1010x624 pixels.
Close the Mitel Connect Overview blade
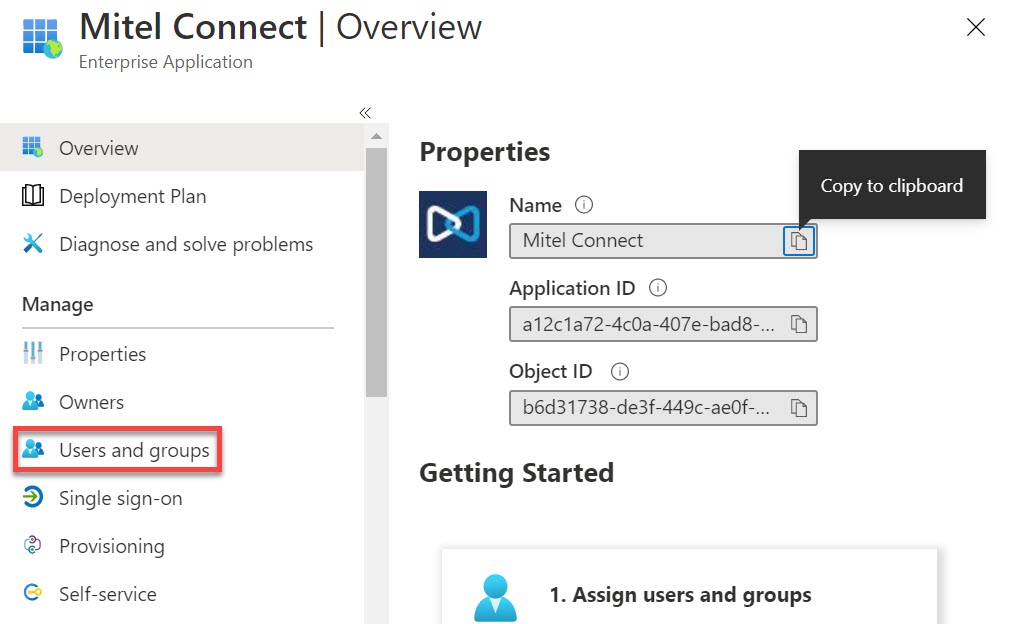coord(975,27)
